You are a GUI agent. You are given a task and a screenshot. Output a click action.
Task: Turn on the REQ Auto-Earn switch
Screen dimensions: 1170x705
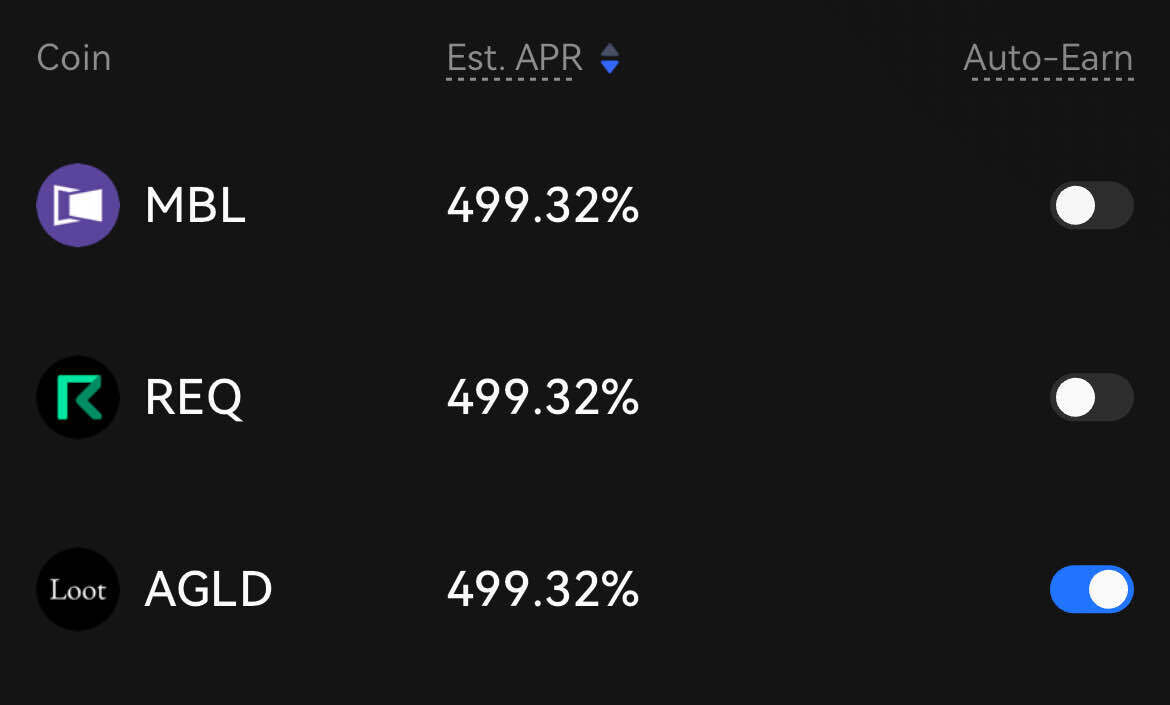point(1091,398)
